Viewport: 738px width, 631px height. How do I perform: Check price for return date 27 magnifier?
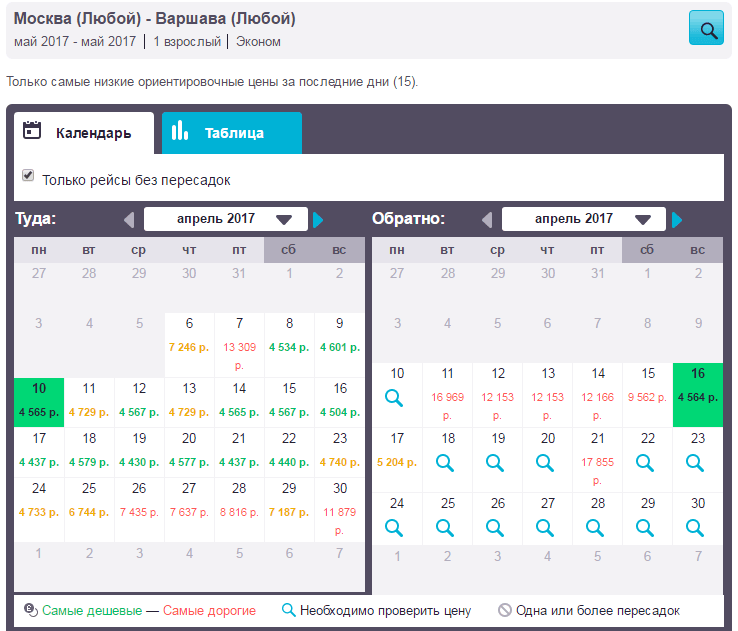(x=545, y=528)
